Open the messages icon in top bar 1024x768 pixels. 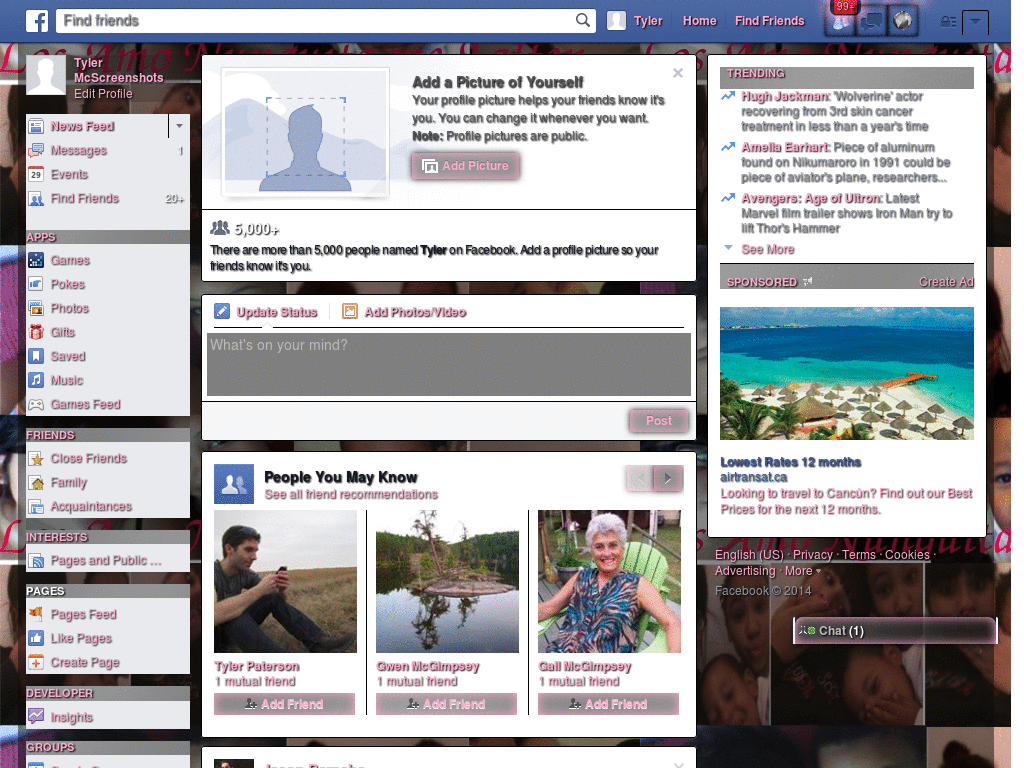tap(872, 22)
